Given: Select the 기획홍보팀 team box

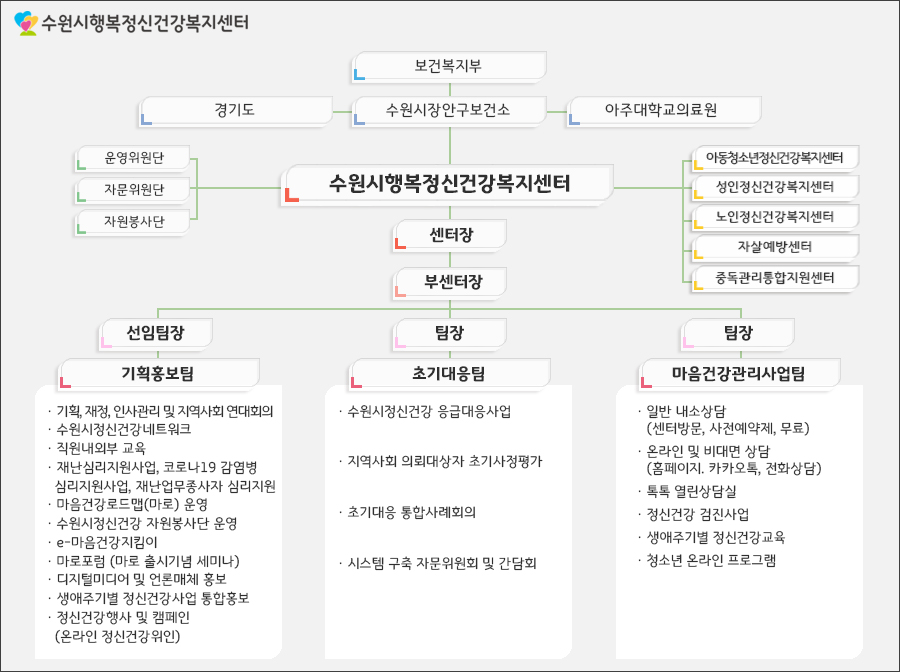Looking at the screenshot, I should pyautogui.click(x=160, y=373).
